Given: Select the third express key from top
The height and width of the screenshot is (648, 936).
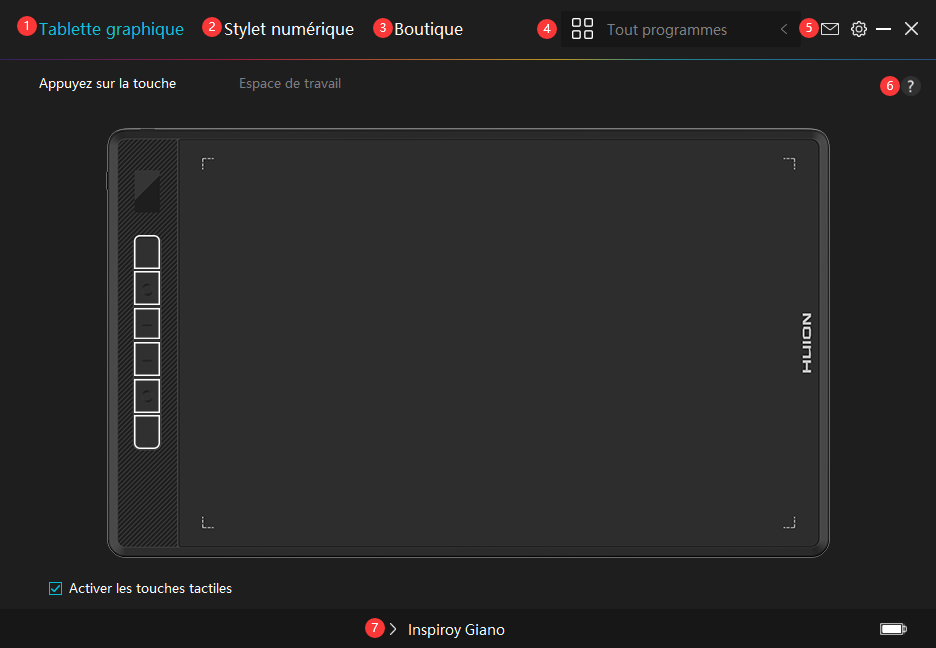Looking at the screenshot, I should click(147, 324).
